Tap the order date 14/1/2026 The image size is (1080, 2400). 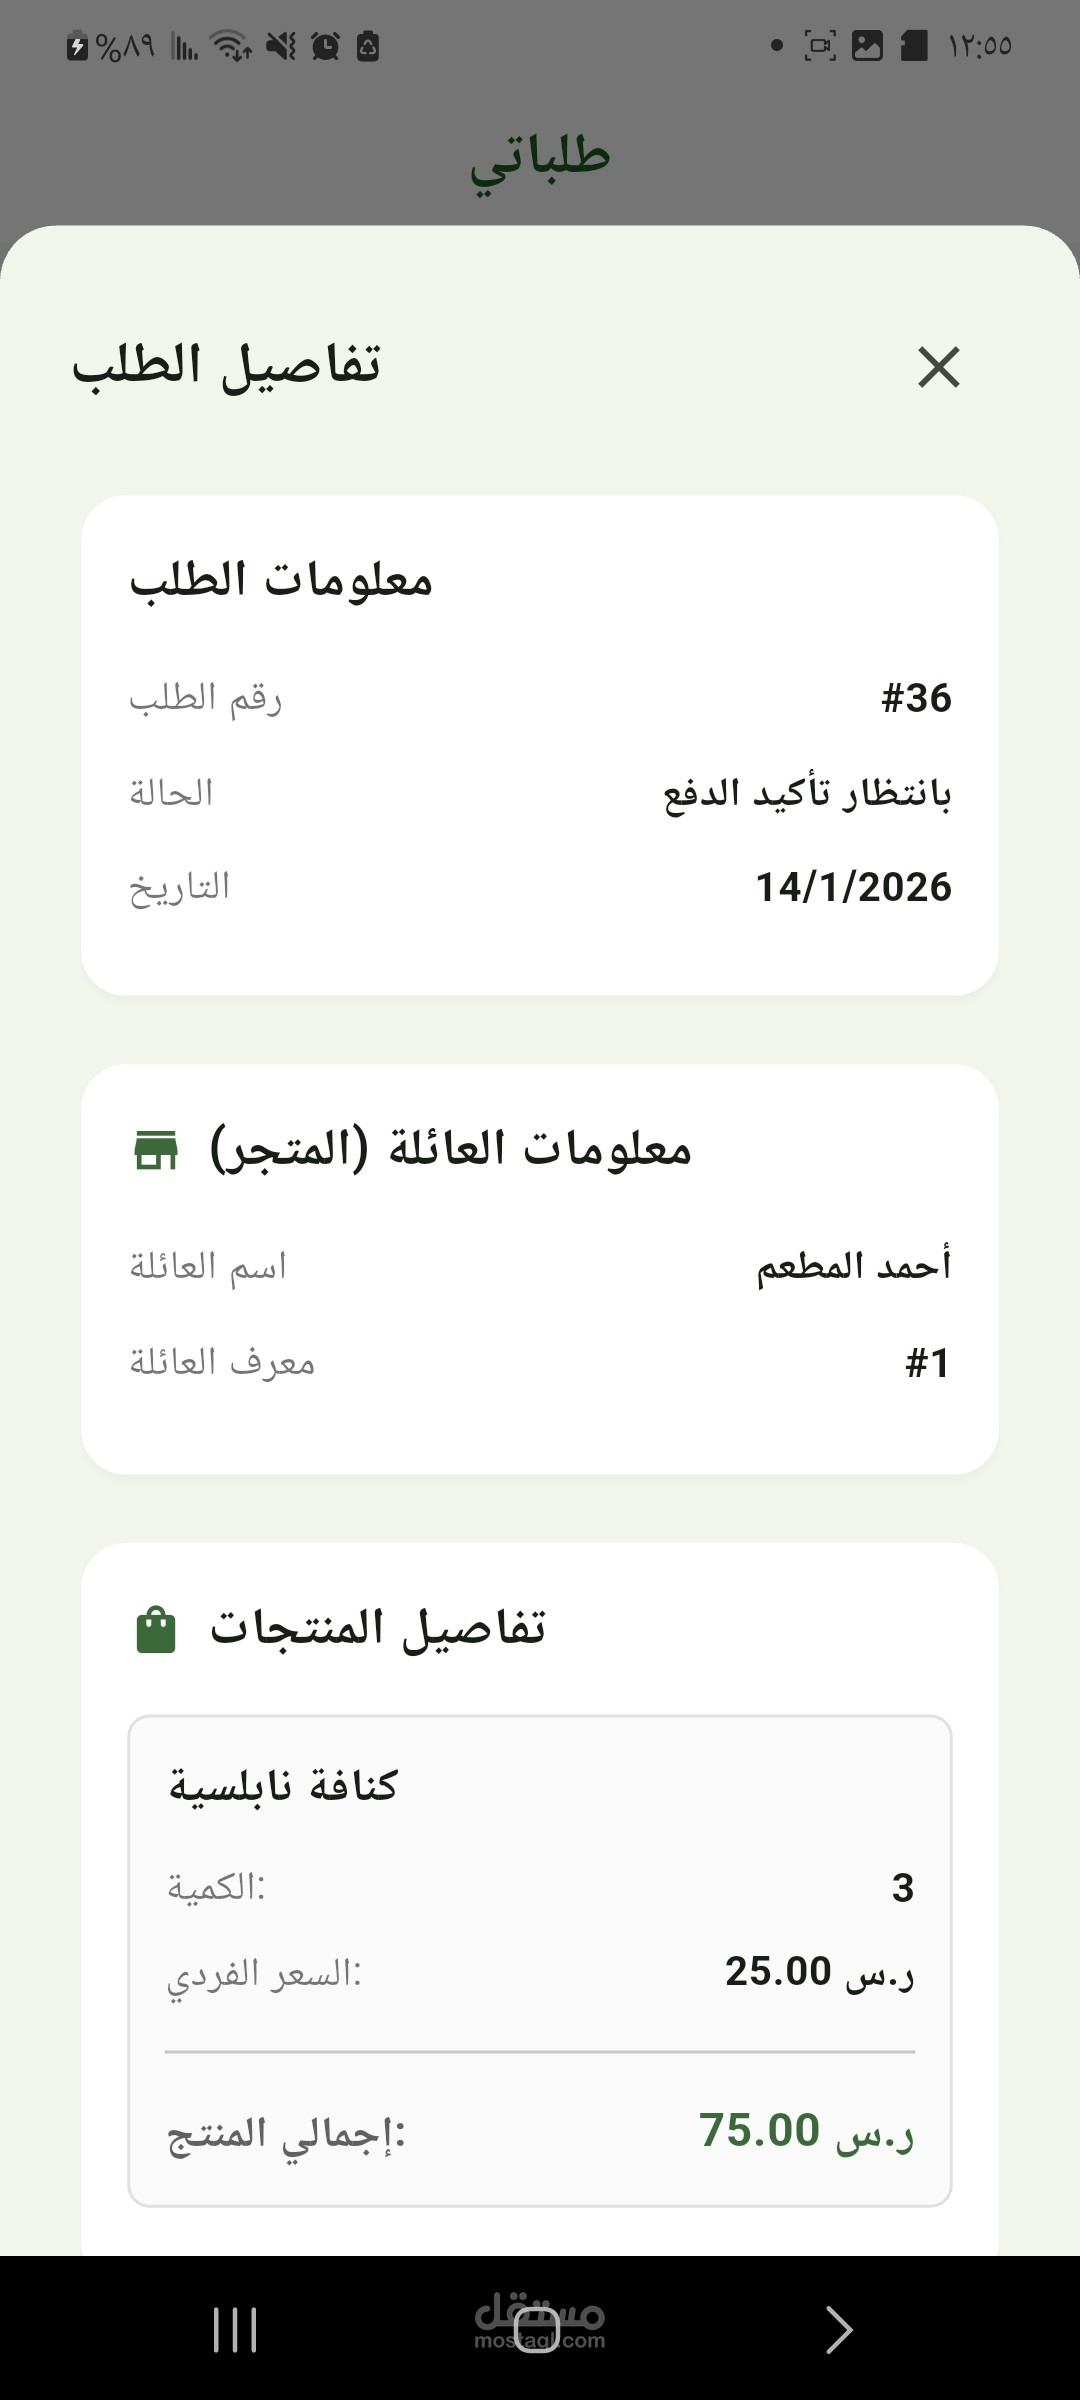[853, 887]
